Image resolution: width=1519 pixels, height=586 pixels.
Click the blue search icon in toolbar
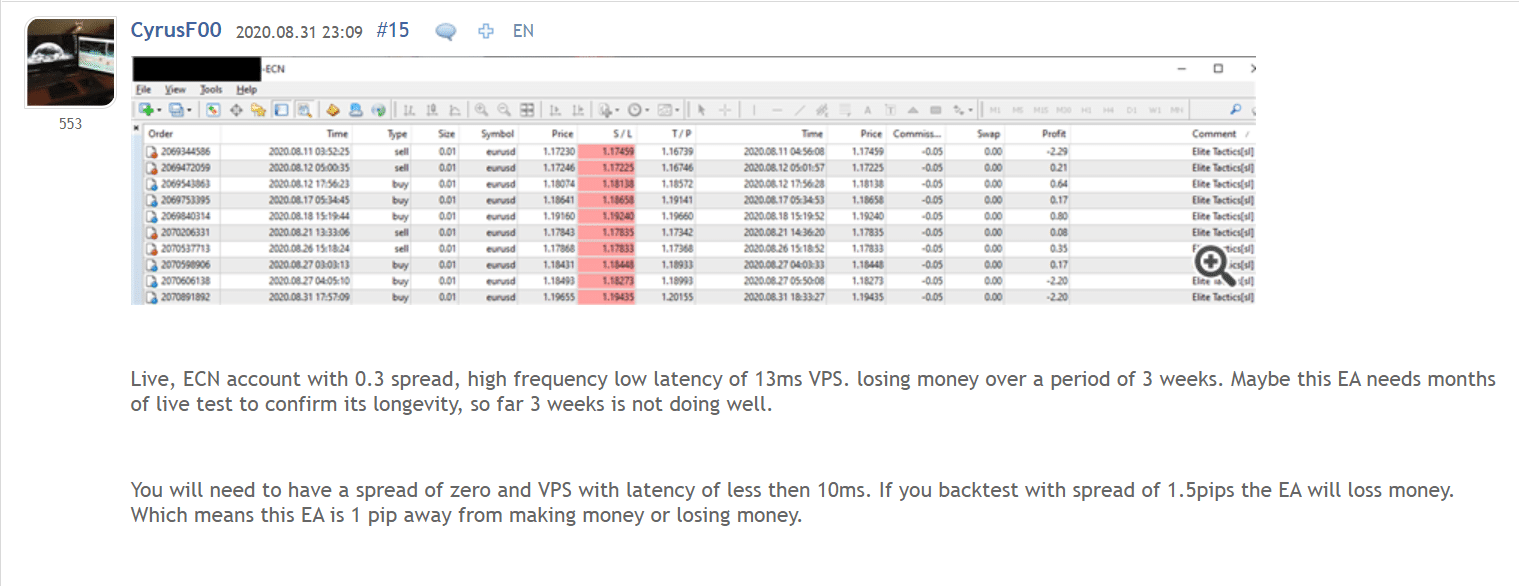(1235, 110)
